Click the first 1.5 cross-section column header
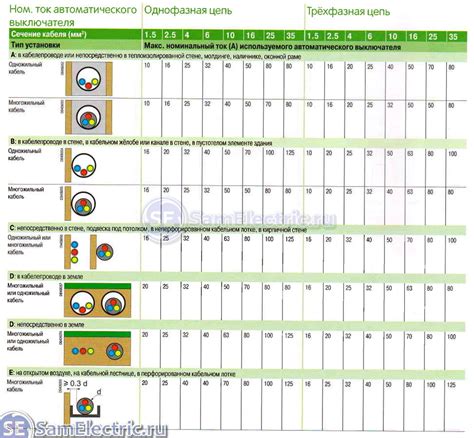Viewport: 474px width, 438px height. tap(150, 35)
